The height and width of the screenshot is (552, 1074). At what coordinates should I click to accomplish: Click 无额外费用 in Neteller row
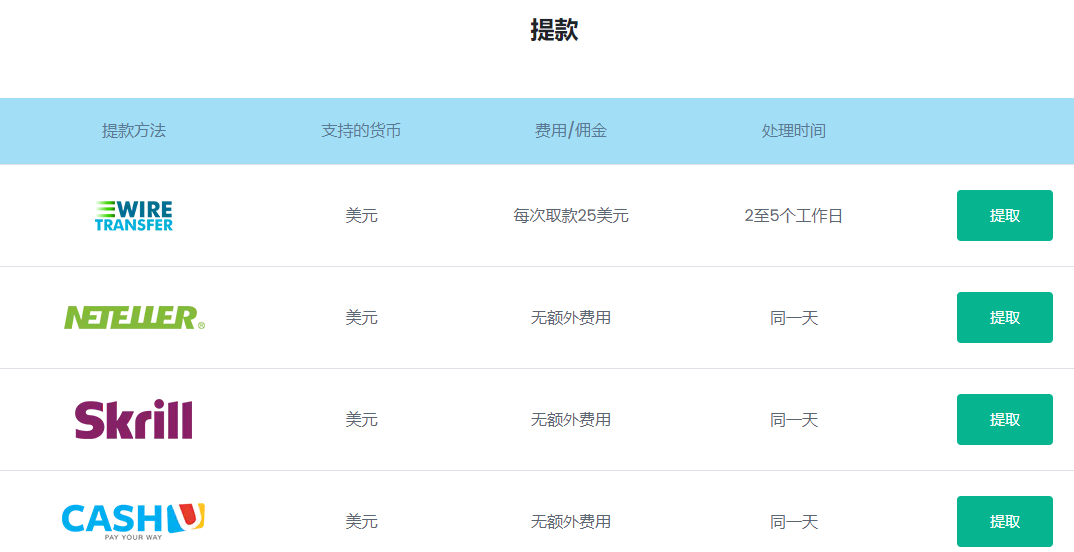tap(571, 318)
